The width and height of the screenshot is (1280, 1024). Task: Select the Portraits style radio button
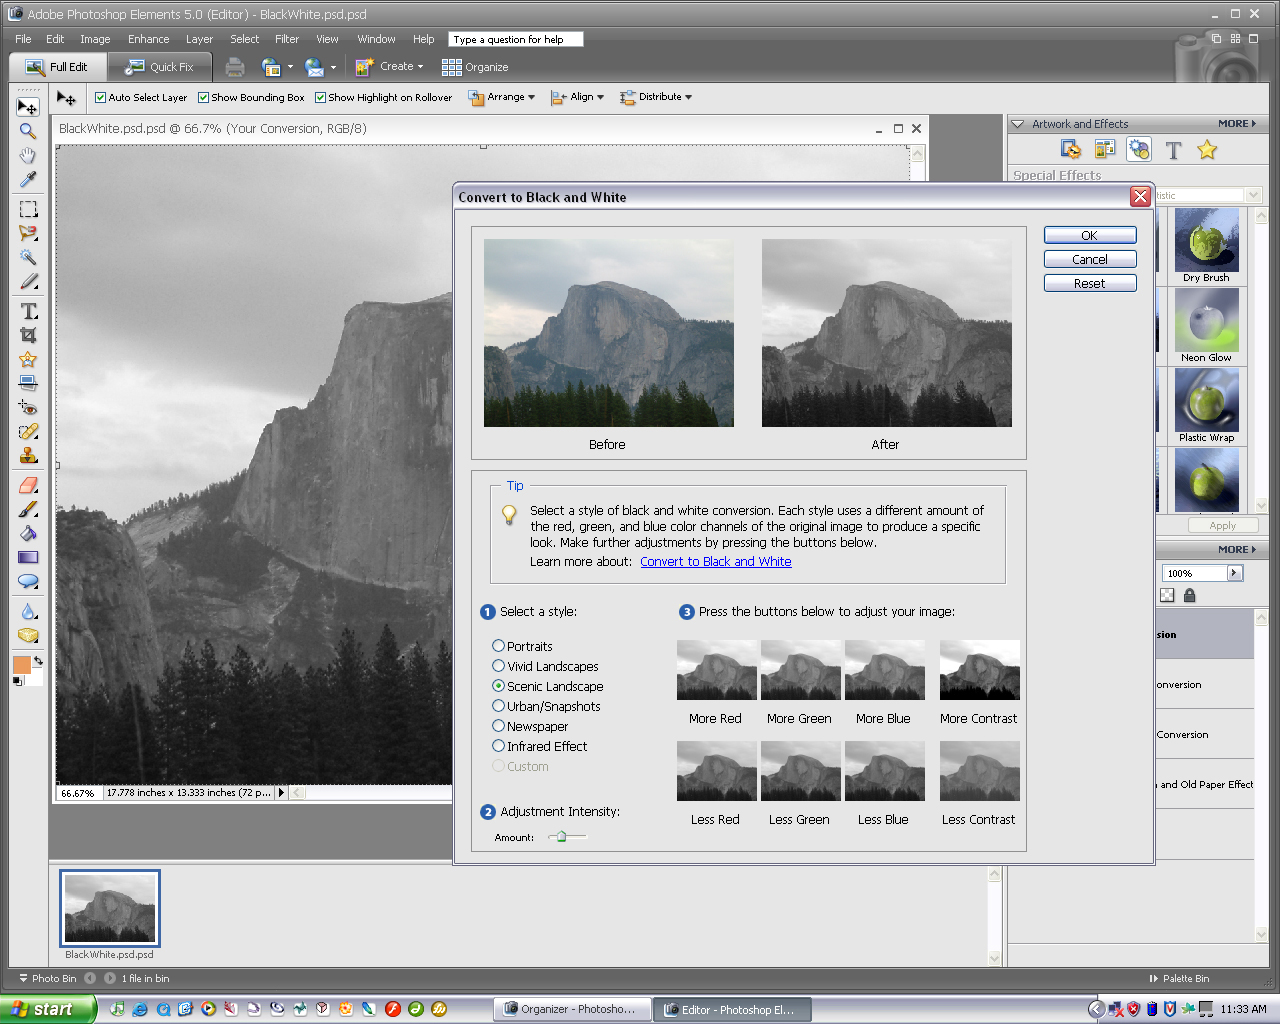498,646
